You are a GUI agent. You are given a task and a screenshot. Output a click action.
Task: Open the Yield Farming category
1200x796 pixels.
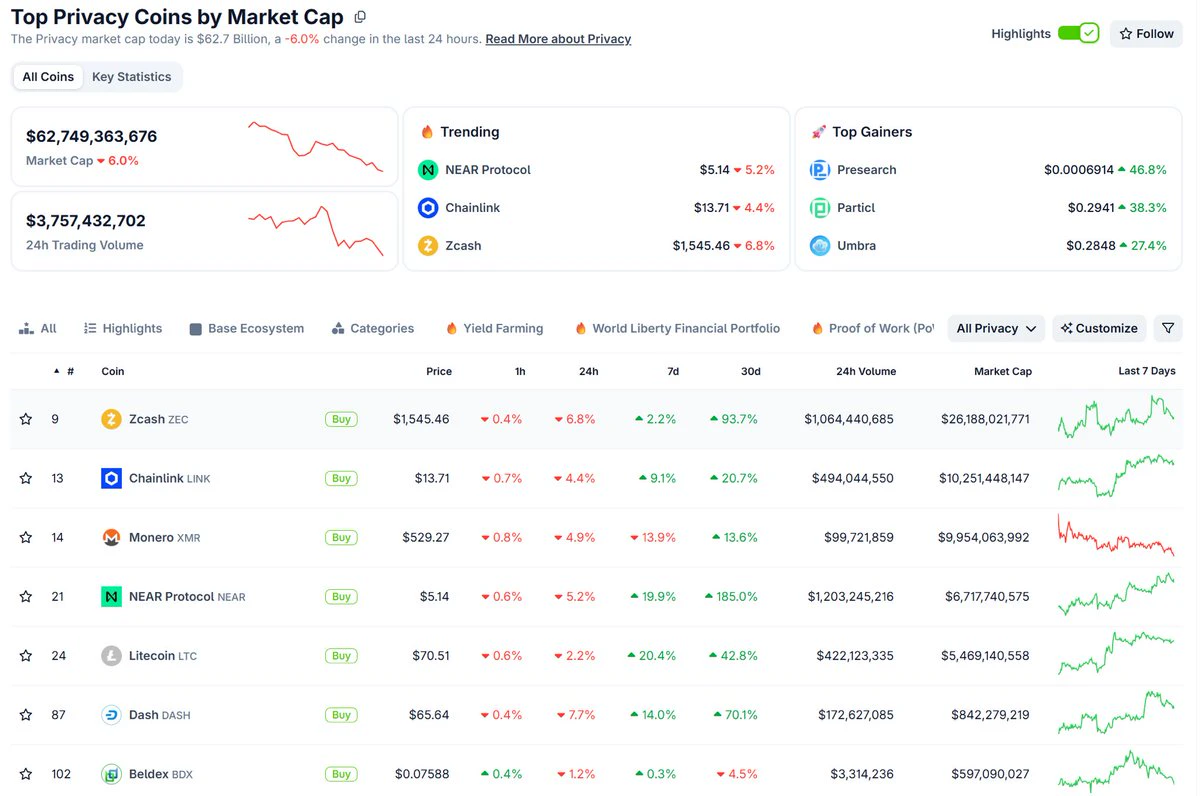click(x=495, y=328)
